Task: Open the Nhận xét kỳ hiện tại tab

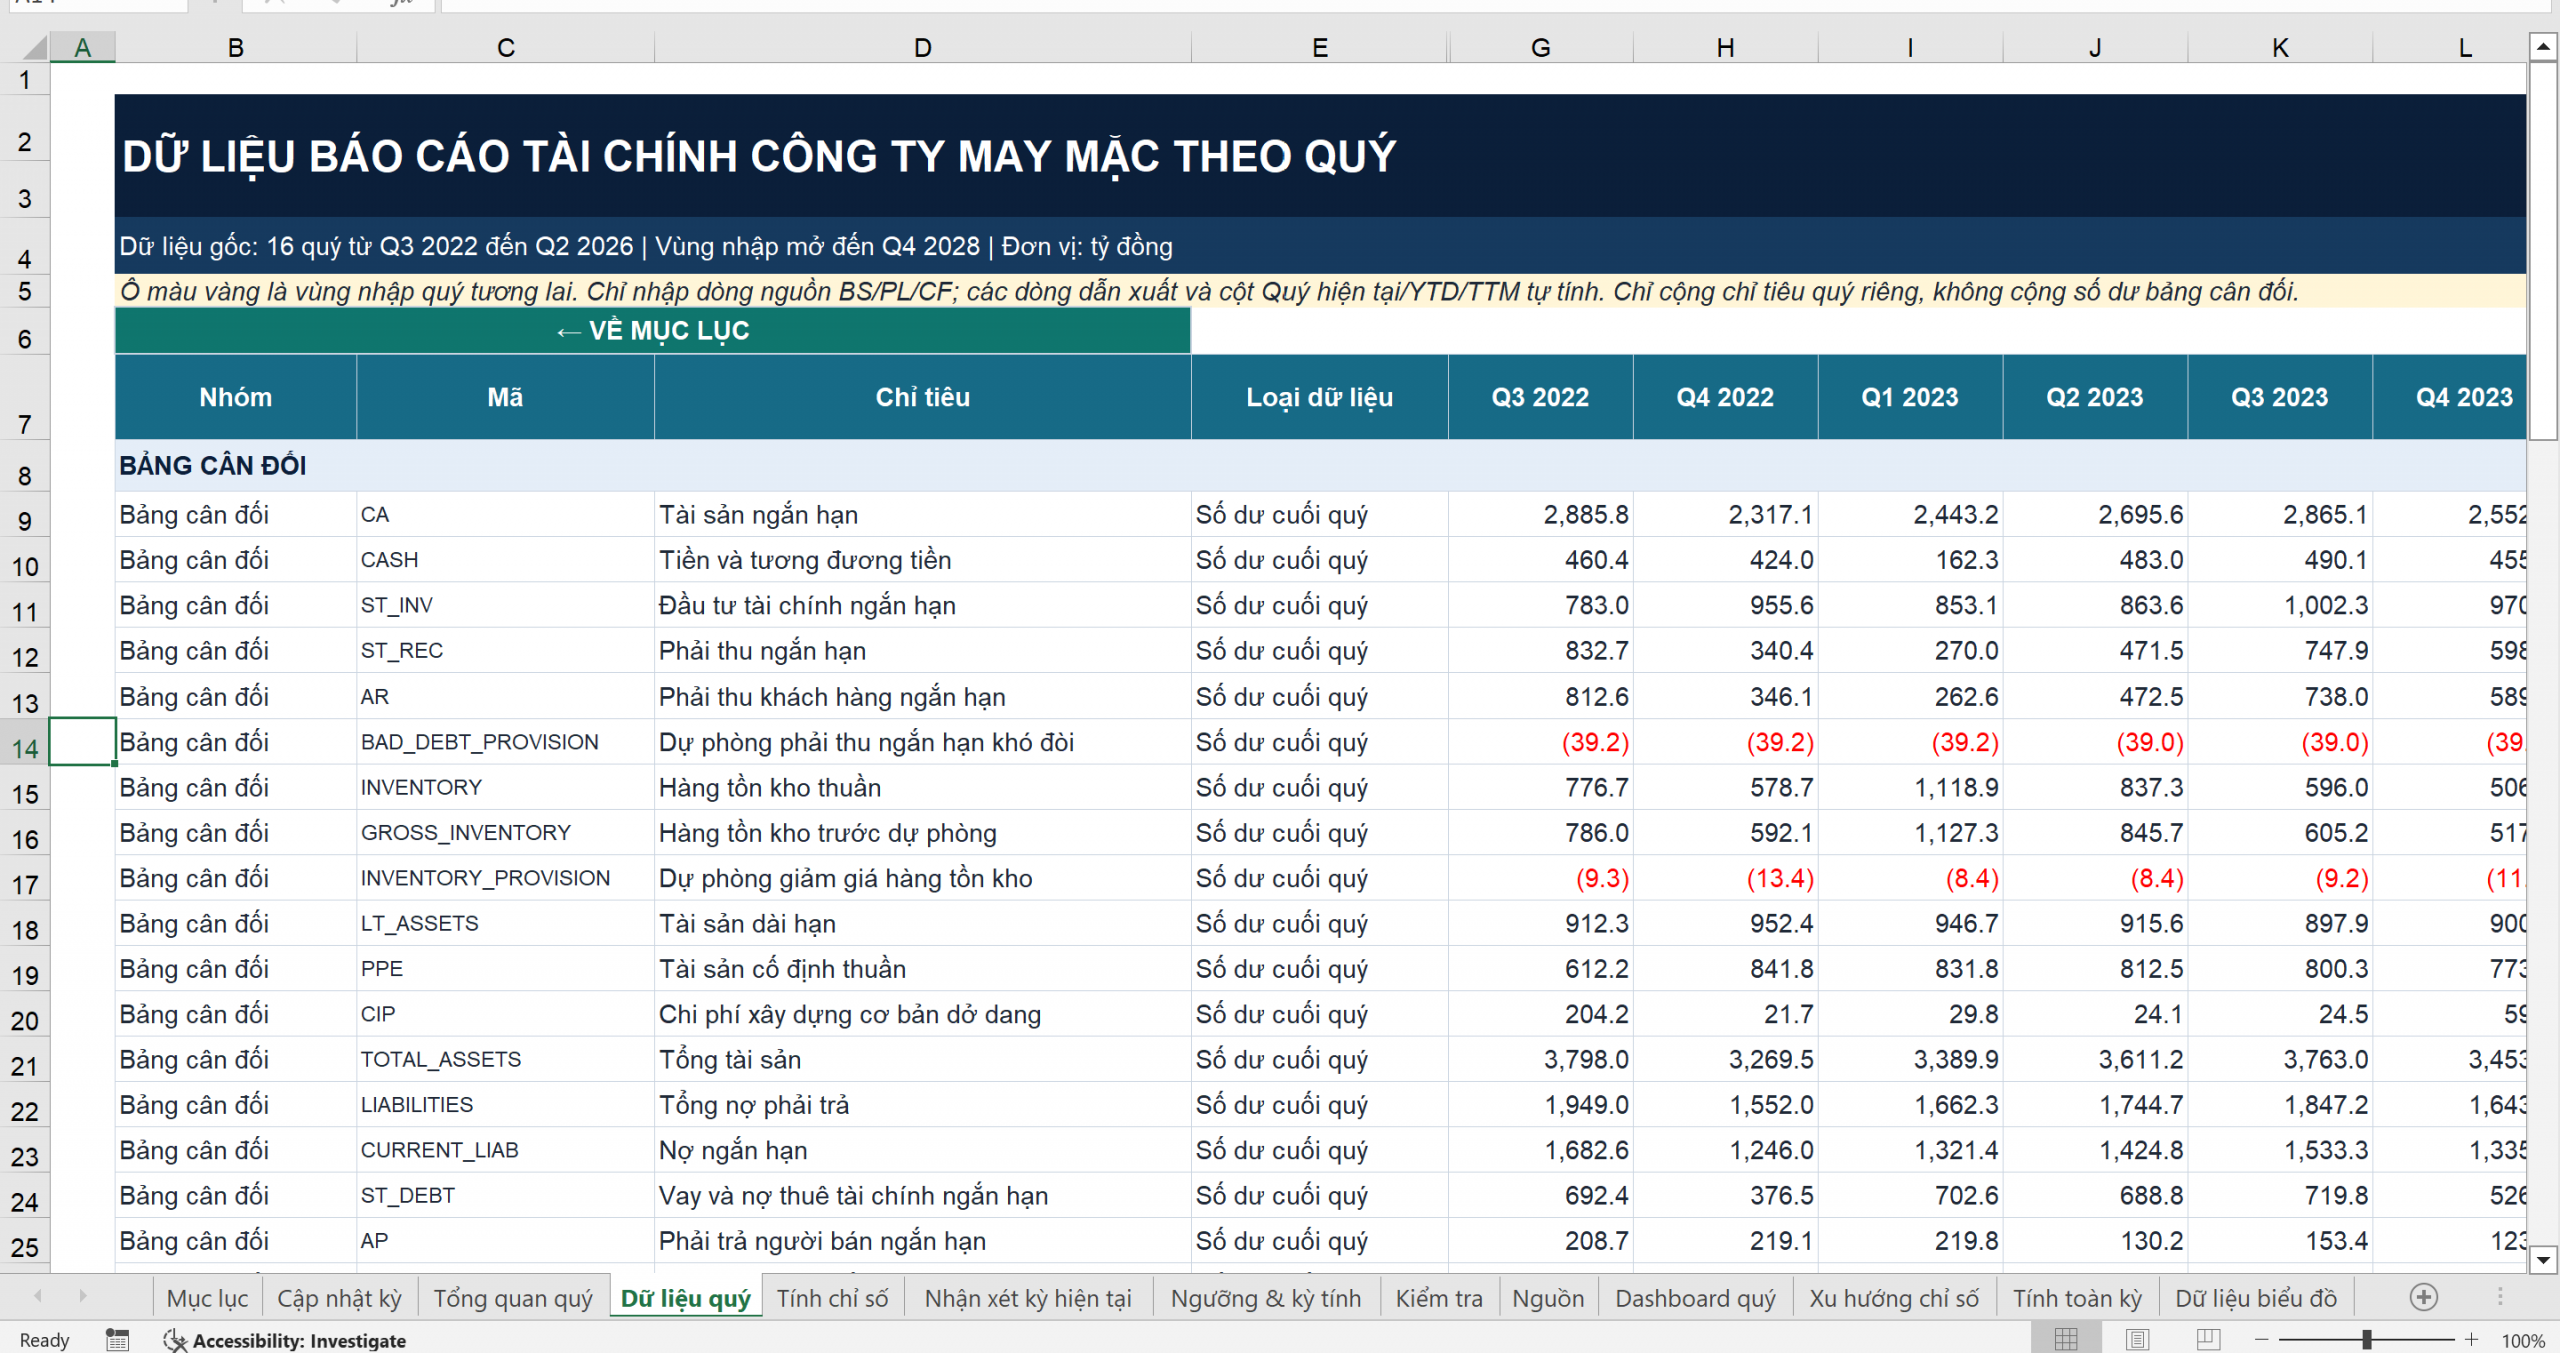Action: coord(1028,1298)
